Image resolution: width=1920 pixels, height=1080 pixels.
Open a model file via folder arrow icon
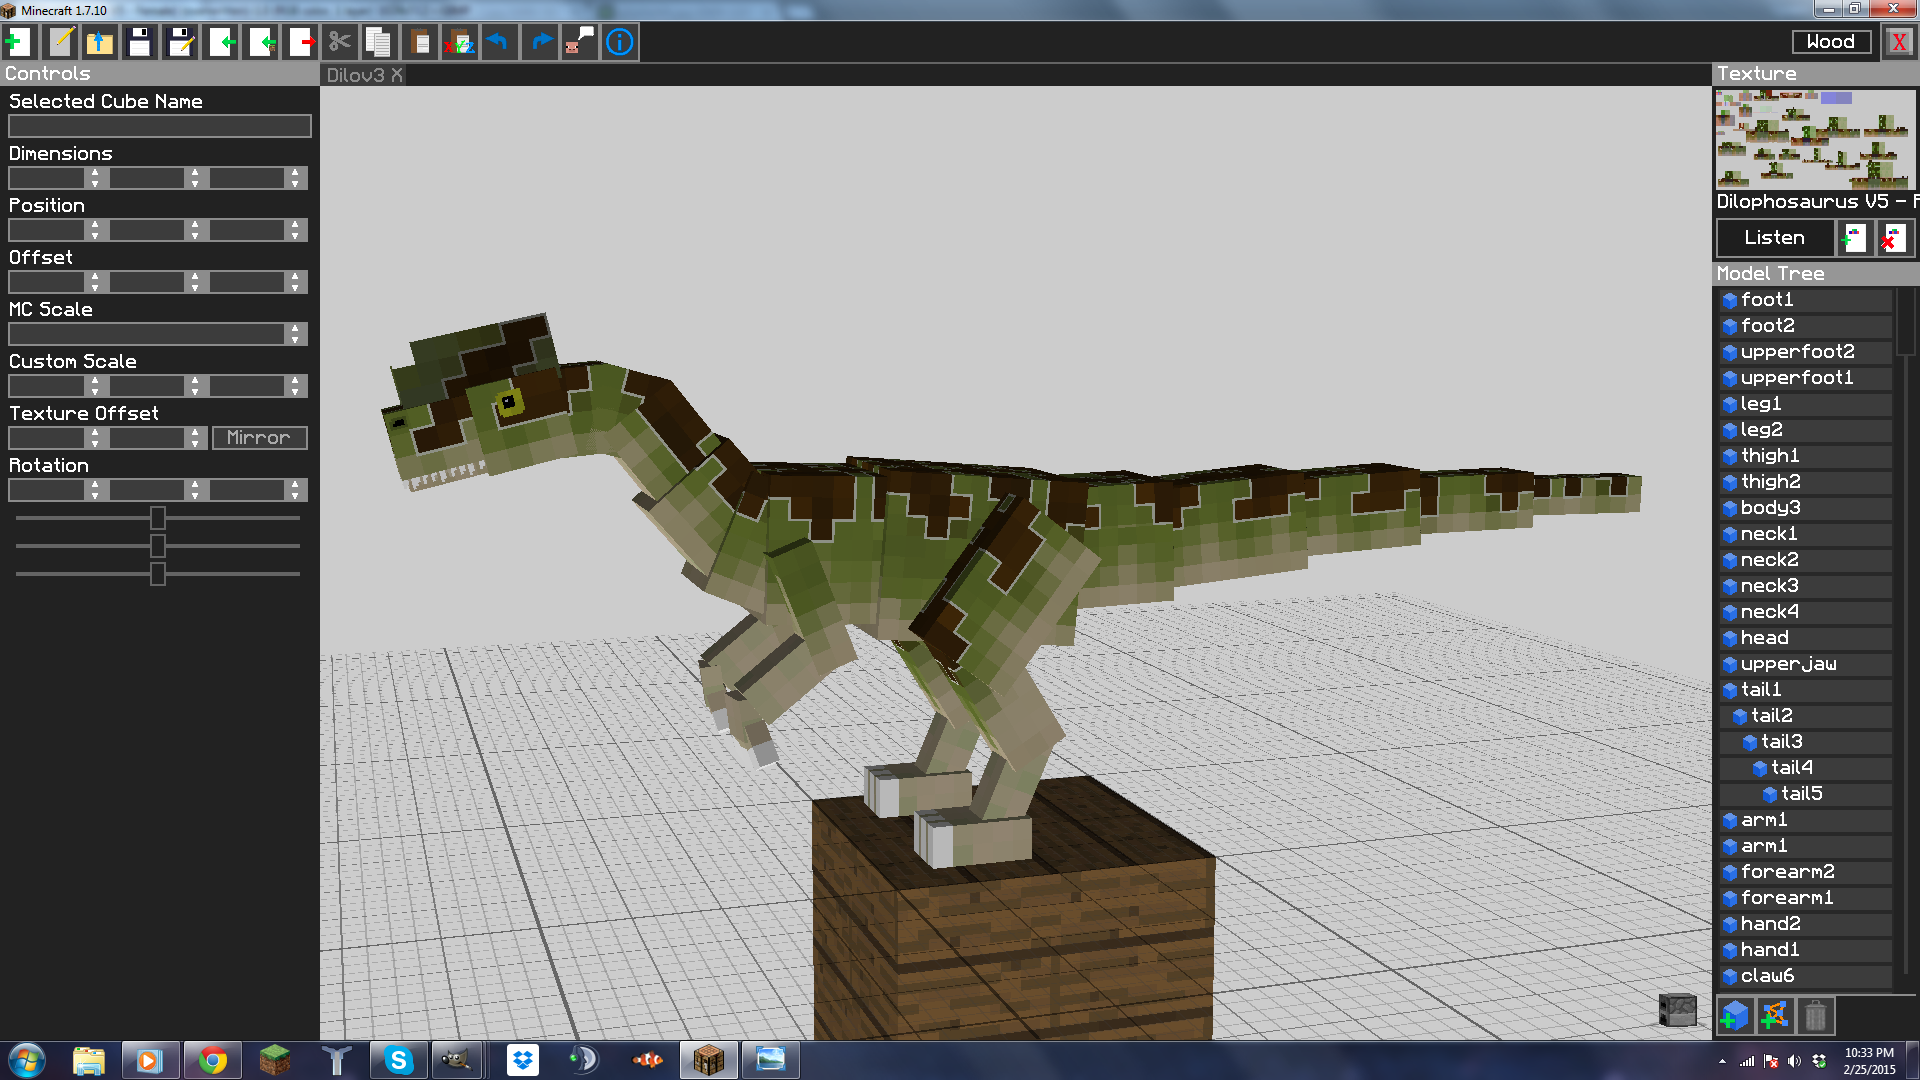click(100, 42)
